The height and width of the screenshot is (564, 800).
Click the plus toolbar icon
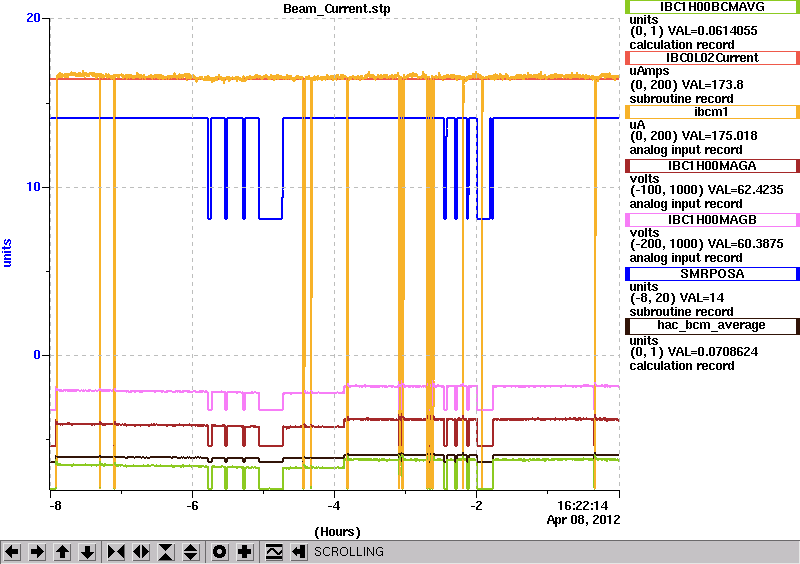coord(245,552)
